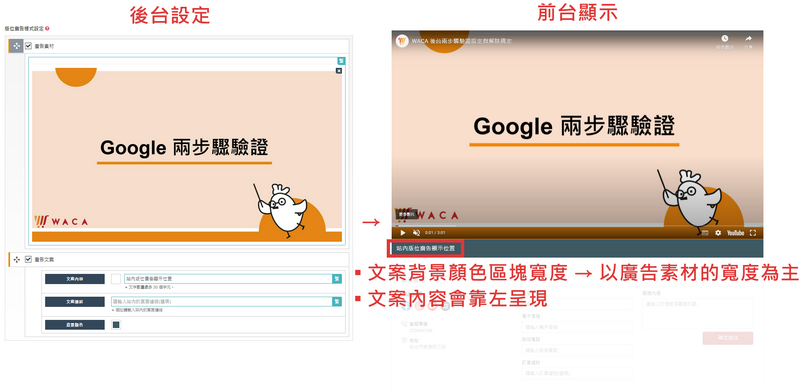Open the video settings gear
The width and height of the screenshot is (800, 388).
[x=718, y=233]
